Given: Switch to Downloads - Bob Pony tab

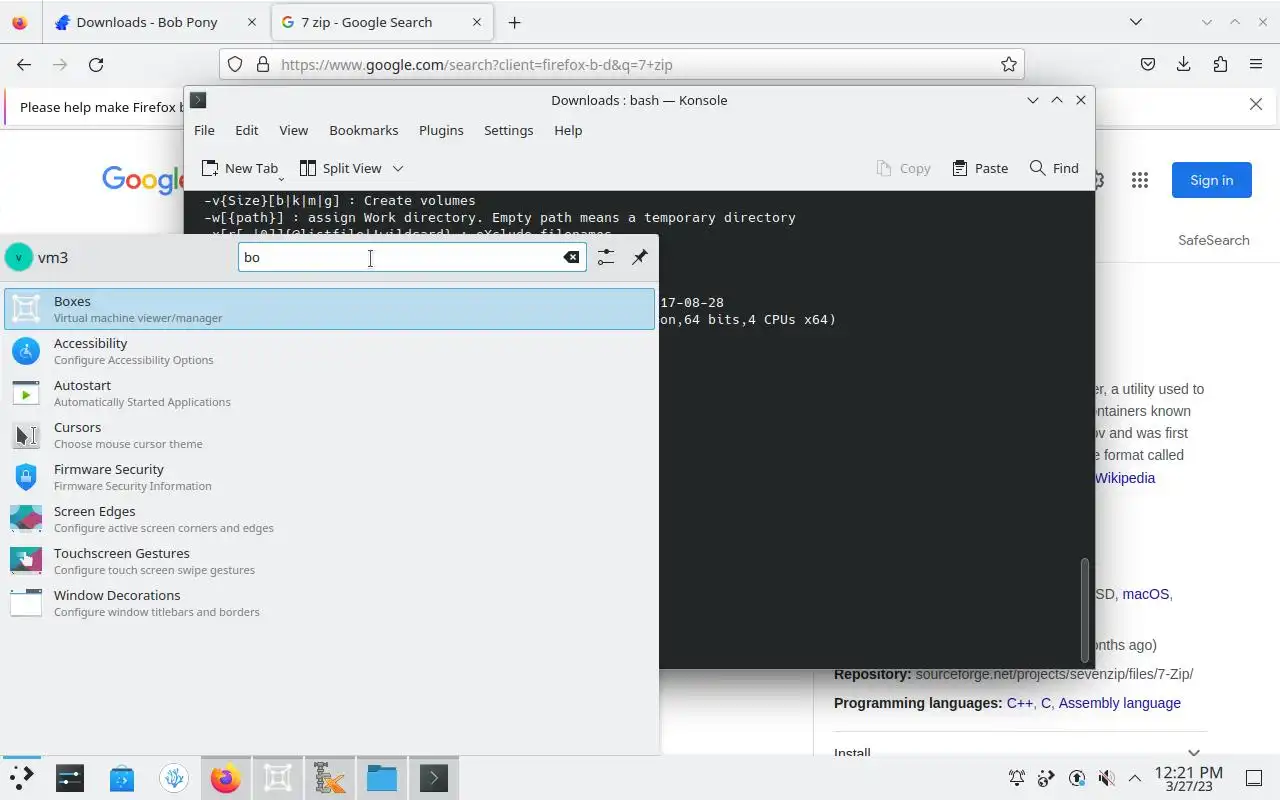Looking at the screenshot, I should coord(147,22).
